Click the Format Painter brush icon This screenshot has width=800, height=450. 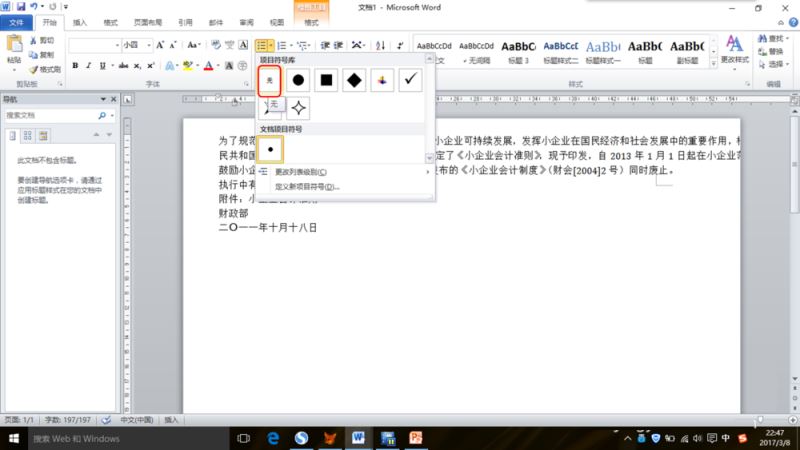(x=45, y=69)
